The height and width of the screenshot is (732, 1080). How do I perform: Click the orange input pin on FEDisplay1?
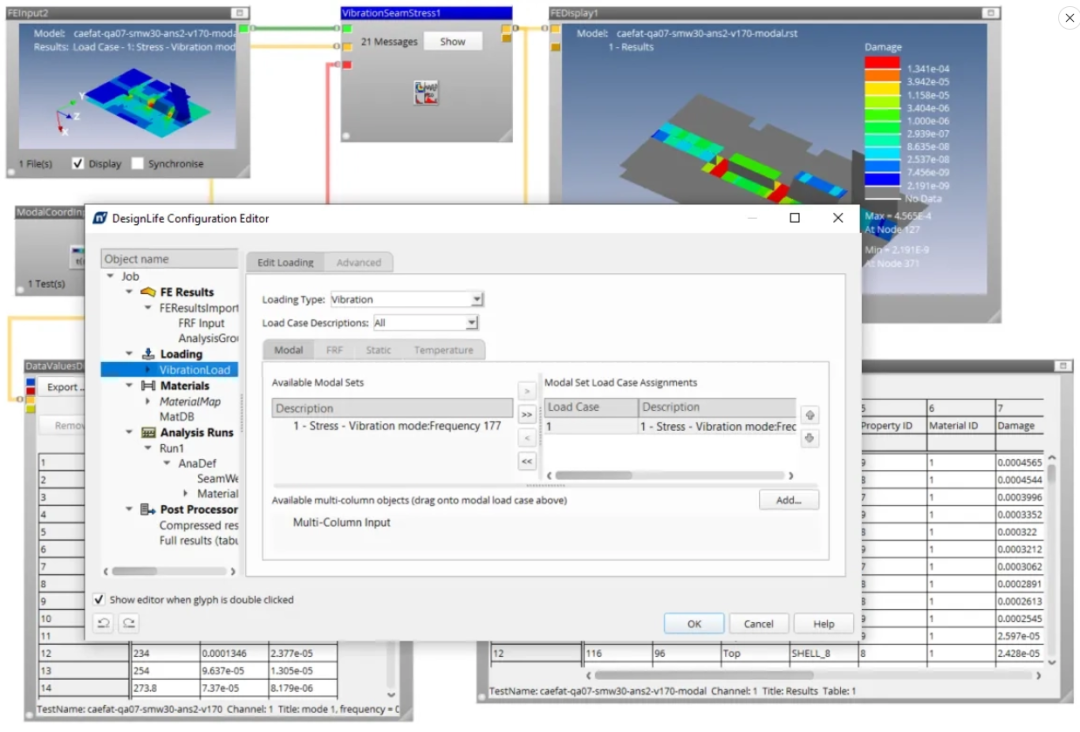pyautogui.click(x=555, y=28)
